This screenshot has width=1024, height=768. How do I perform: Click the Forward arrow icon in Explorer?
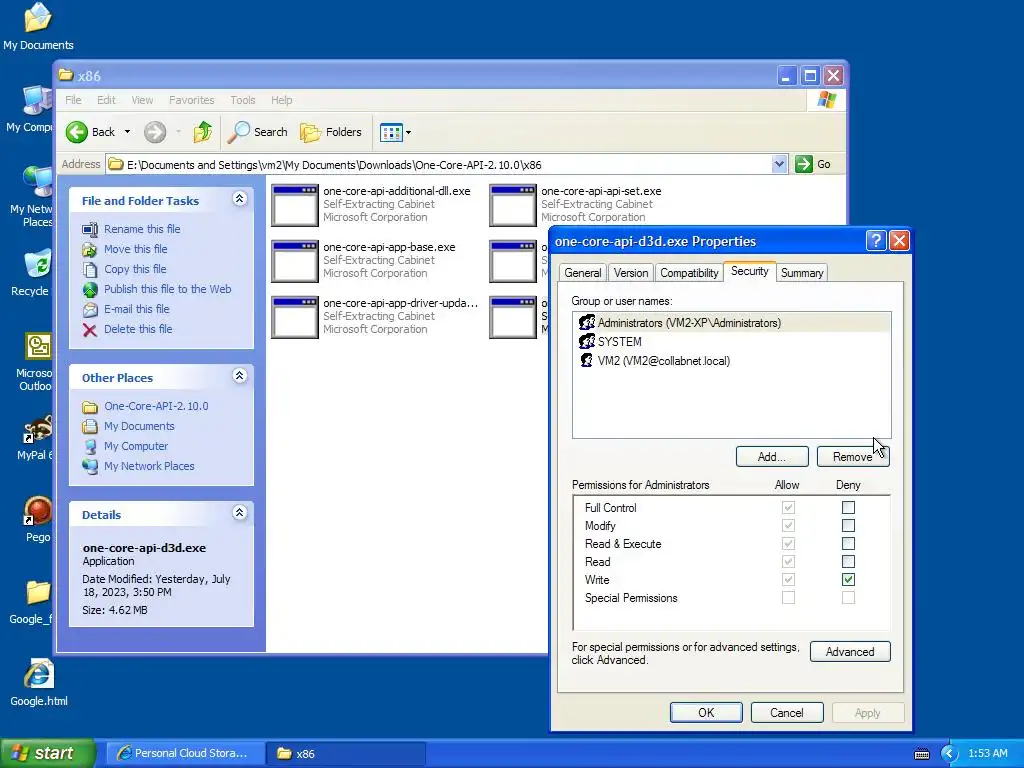pyautogui.click(x=155, y=132)
